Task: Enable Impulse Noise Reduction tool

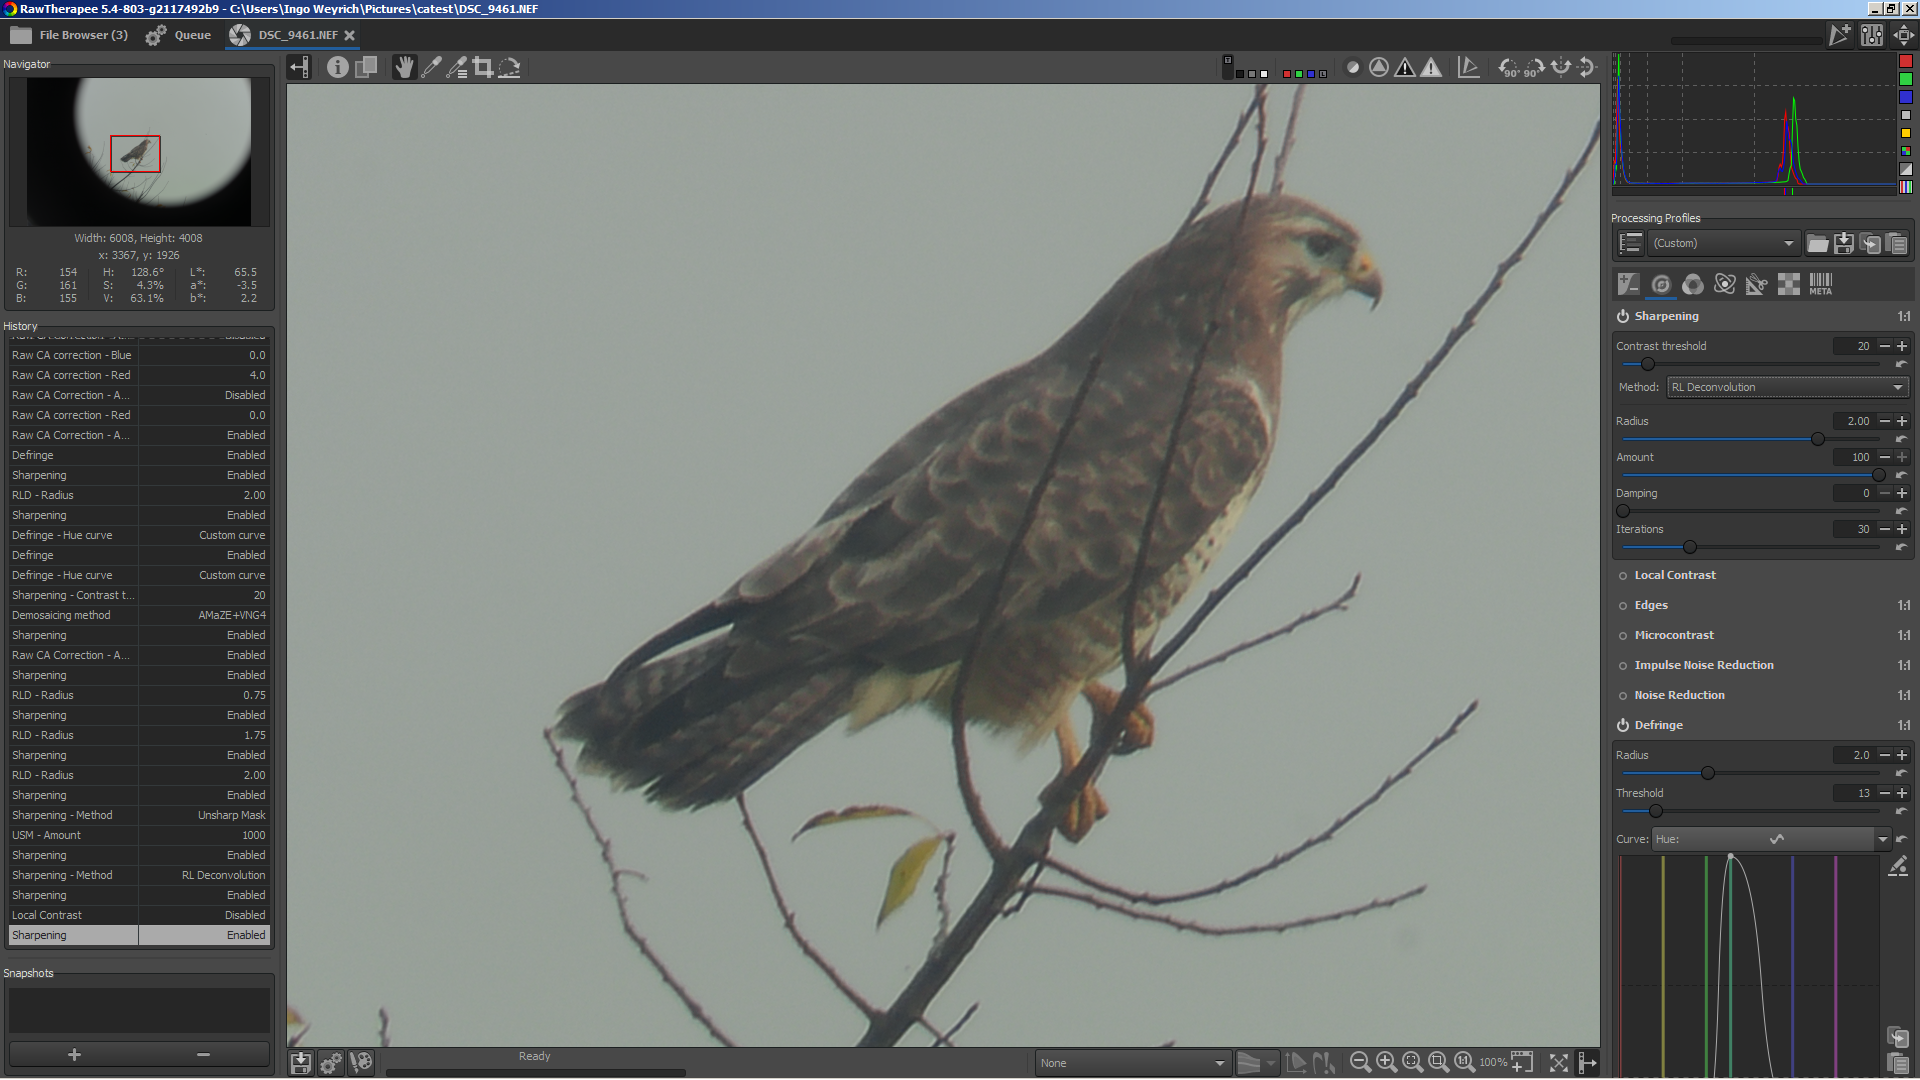Action: 1623,665
